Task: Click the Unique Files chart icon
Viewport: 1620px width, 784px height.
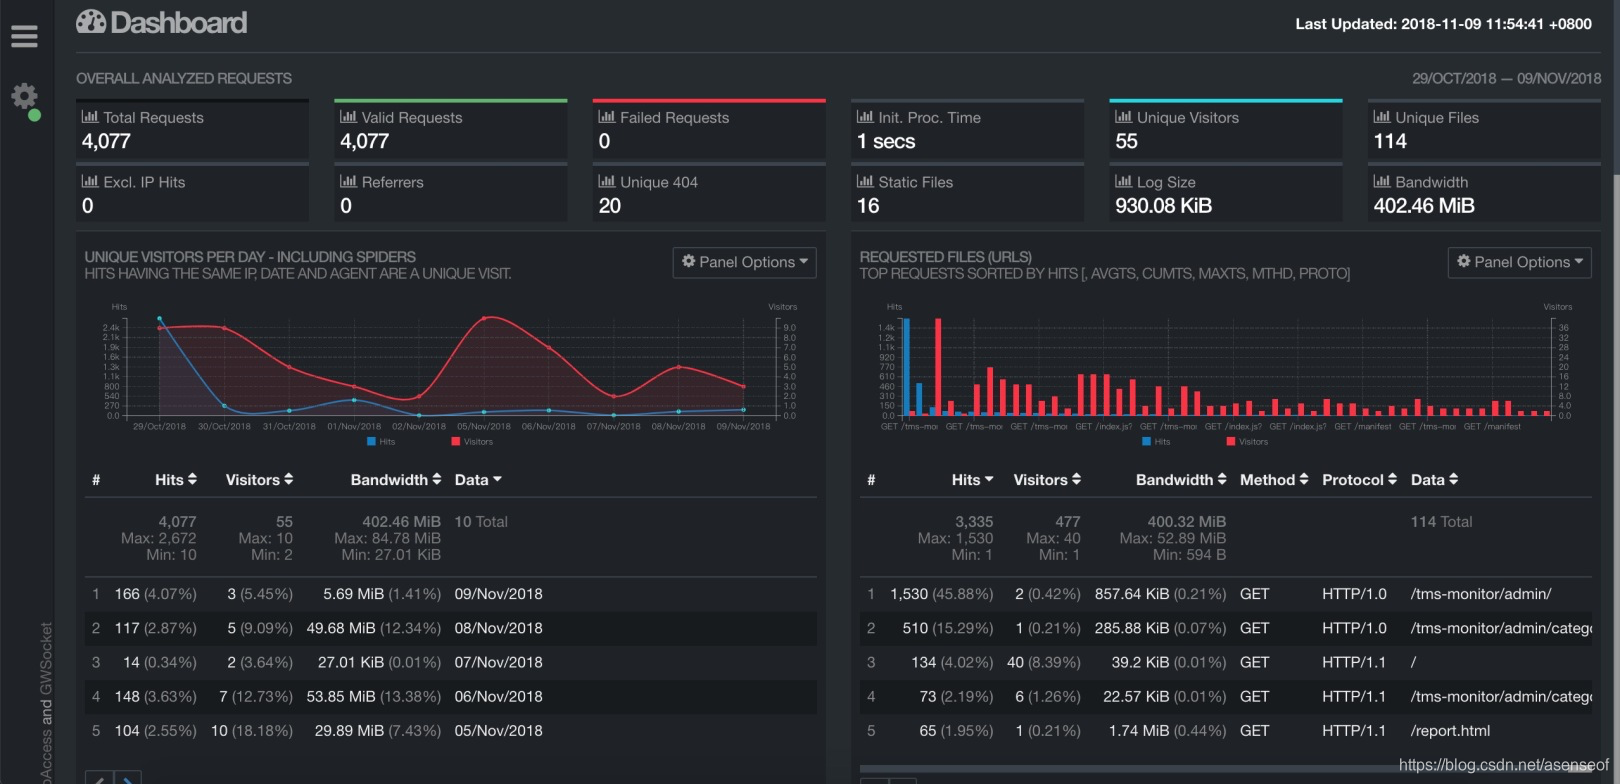Action: (x=1381, y=117)
